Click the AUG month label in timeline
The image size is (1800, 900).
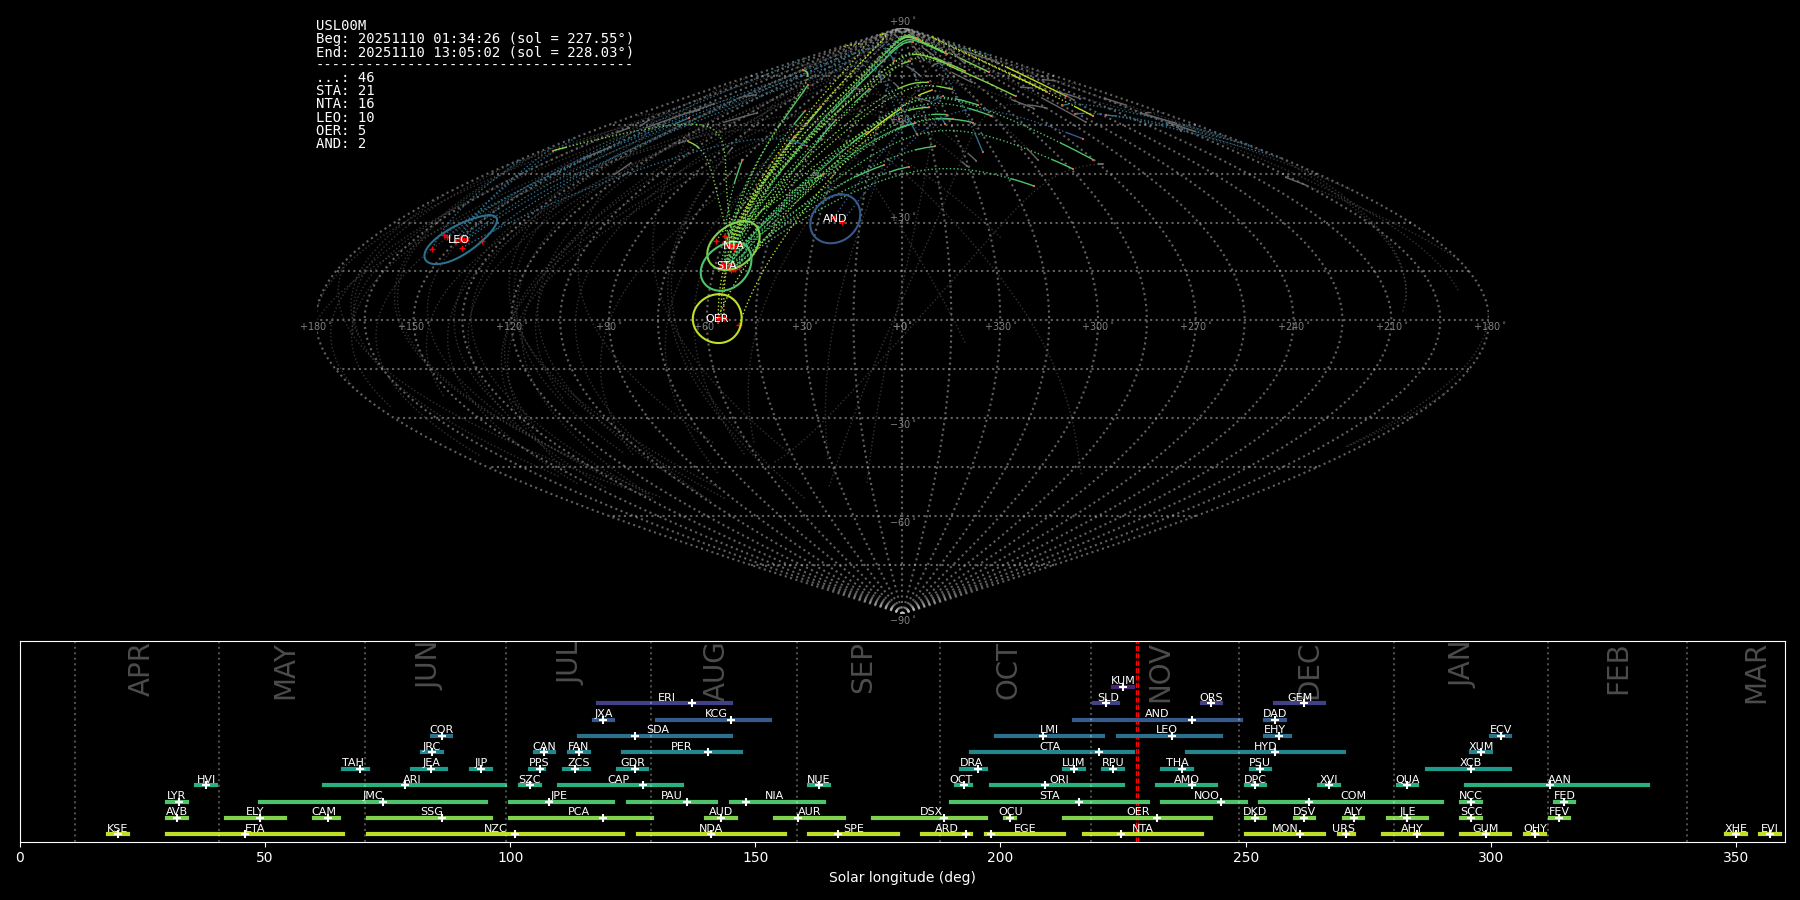714,670
